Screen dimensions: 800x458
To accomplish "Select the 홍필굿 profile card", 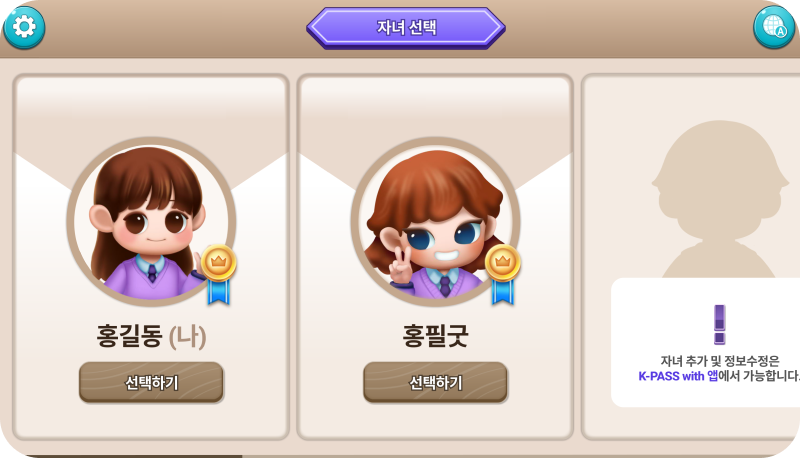I will click(x=435, y=257).
